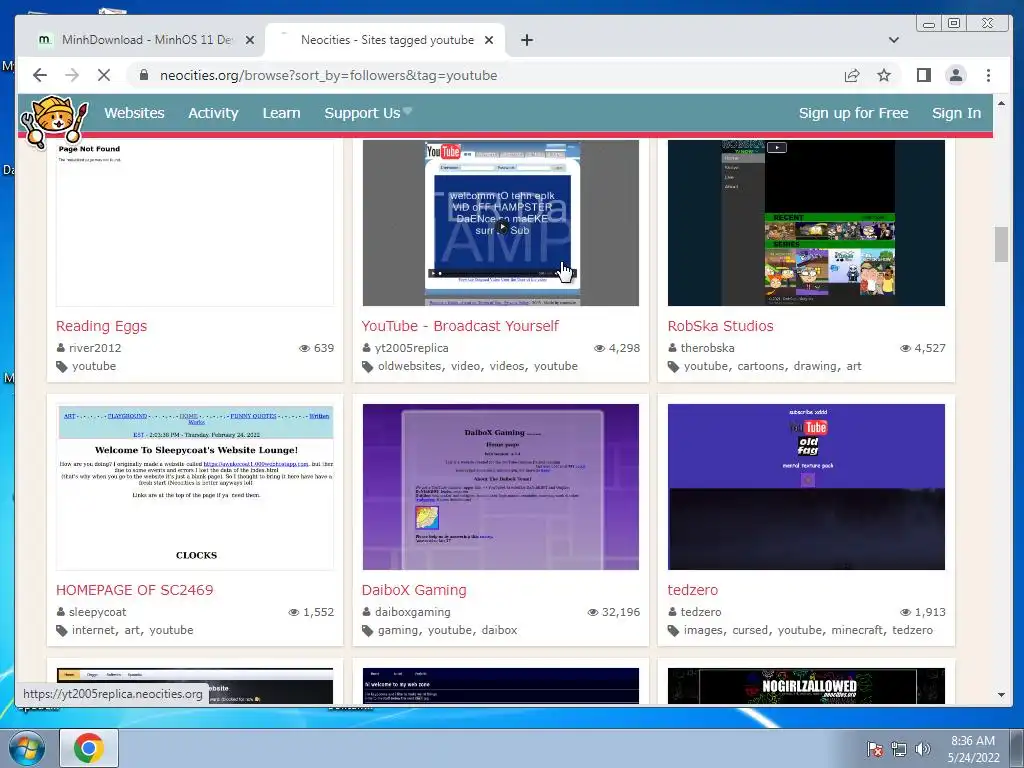Screen dimensions: 1024x768
Task: Click the RobSka Studios thumbnail
Action: (806, 222)
